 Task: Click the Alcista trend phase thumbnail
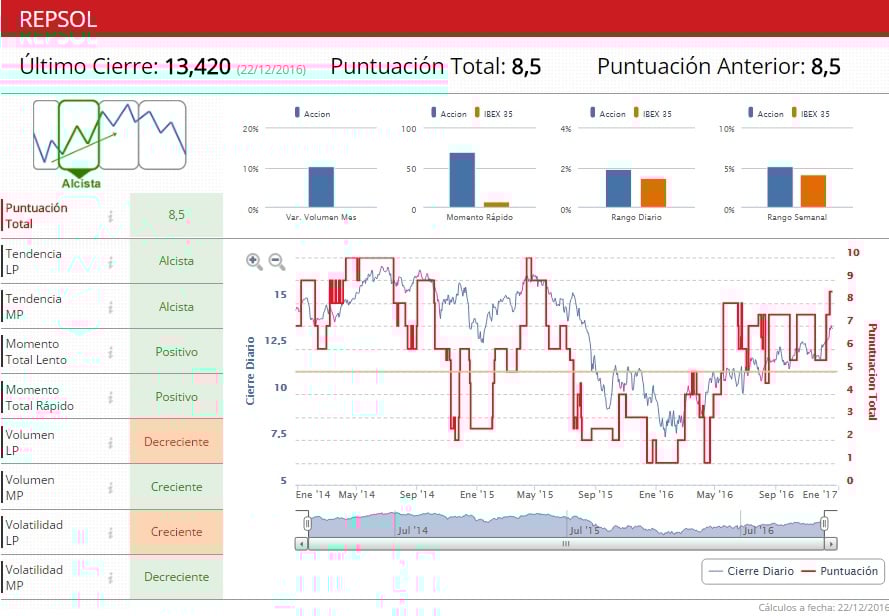(79, 135)
